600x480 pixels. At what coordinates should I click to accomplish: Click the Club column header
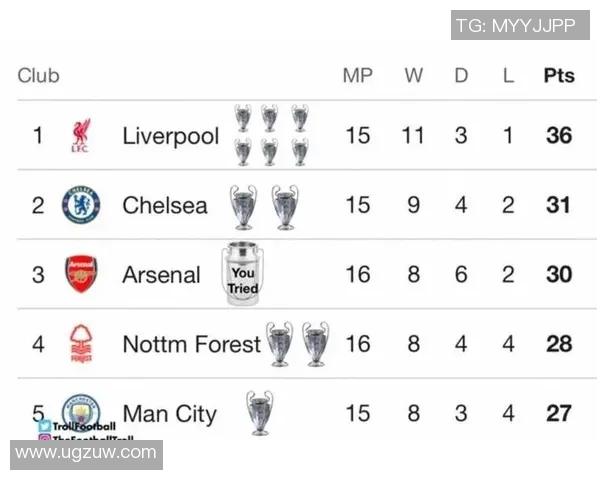[x=39, y=76]
